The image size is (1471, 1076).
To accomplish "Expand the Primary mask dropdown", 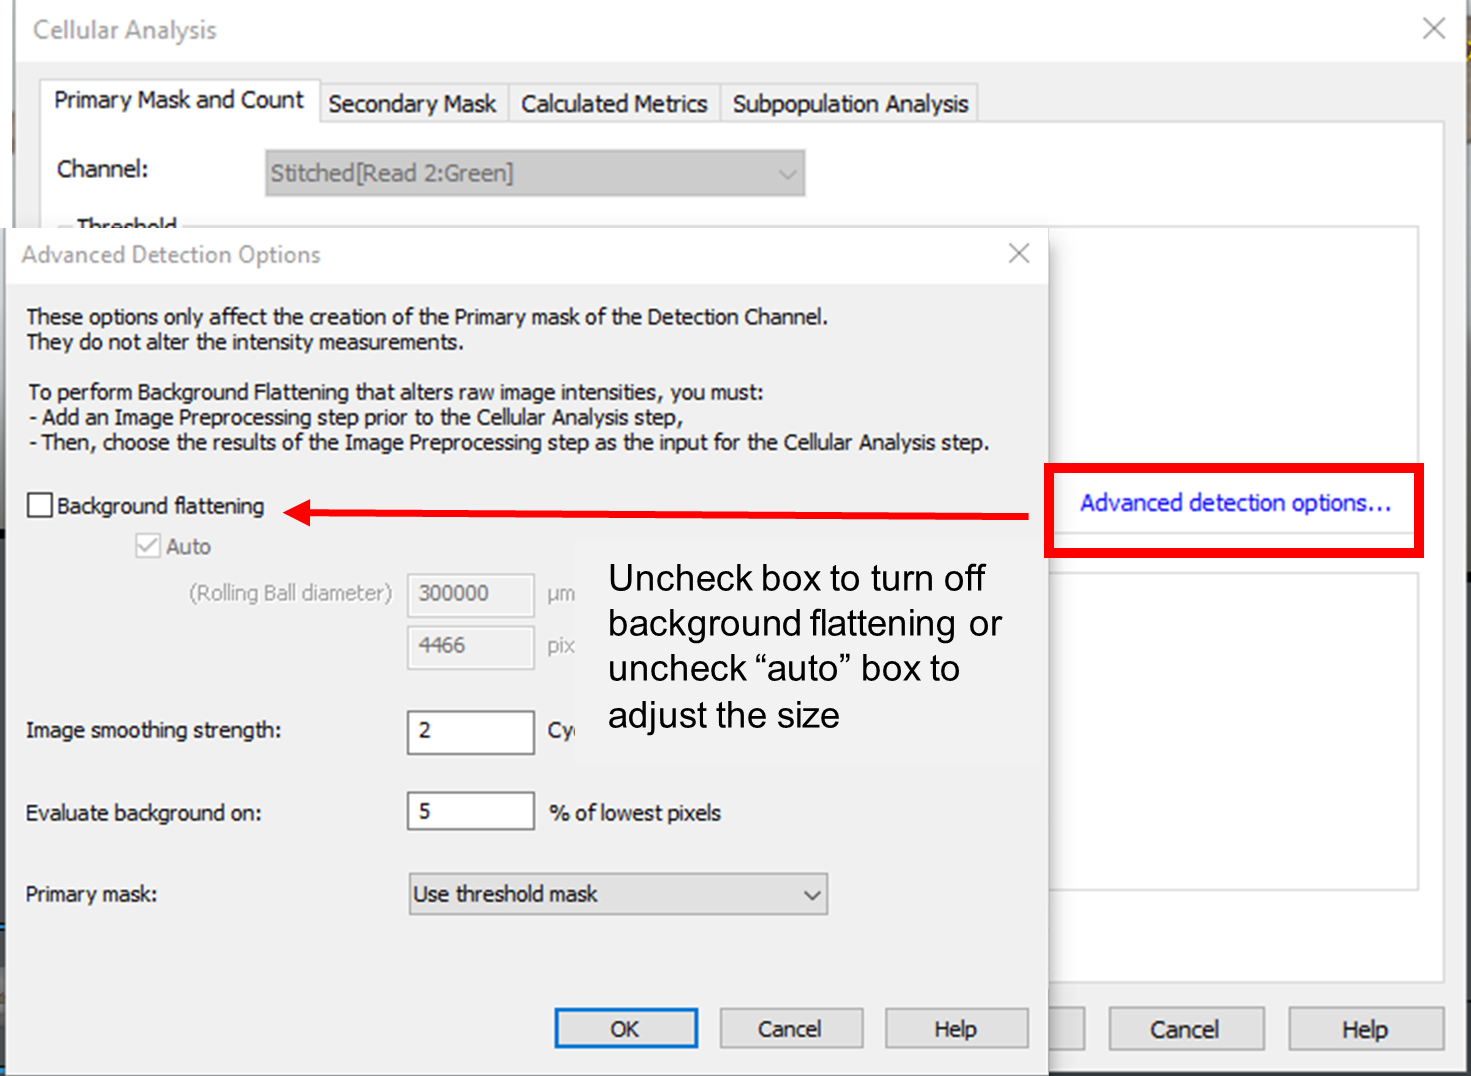I will tap(617, 894).
